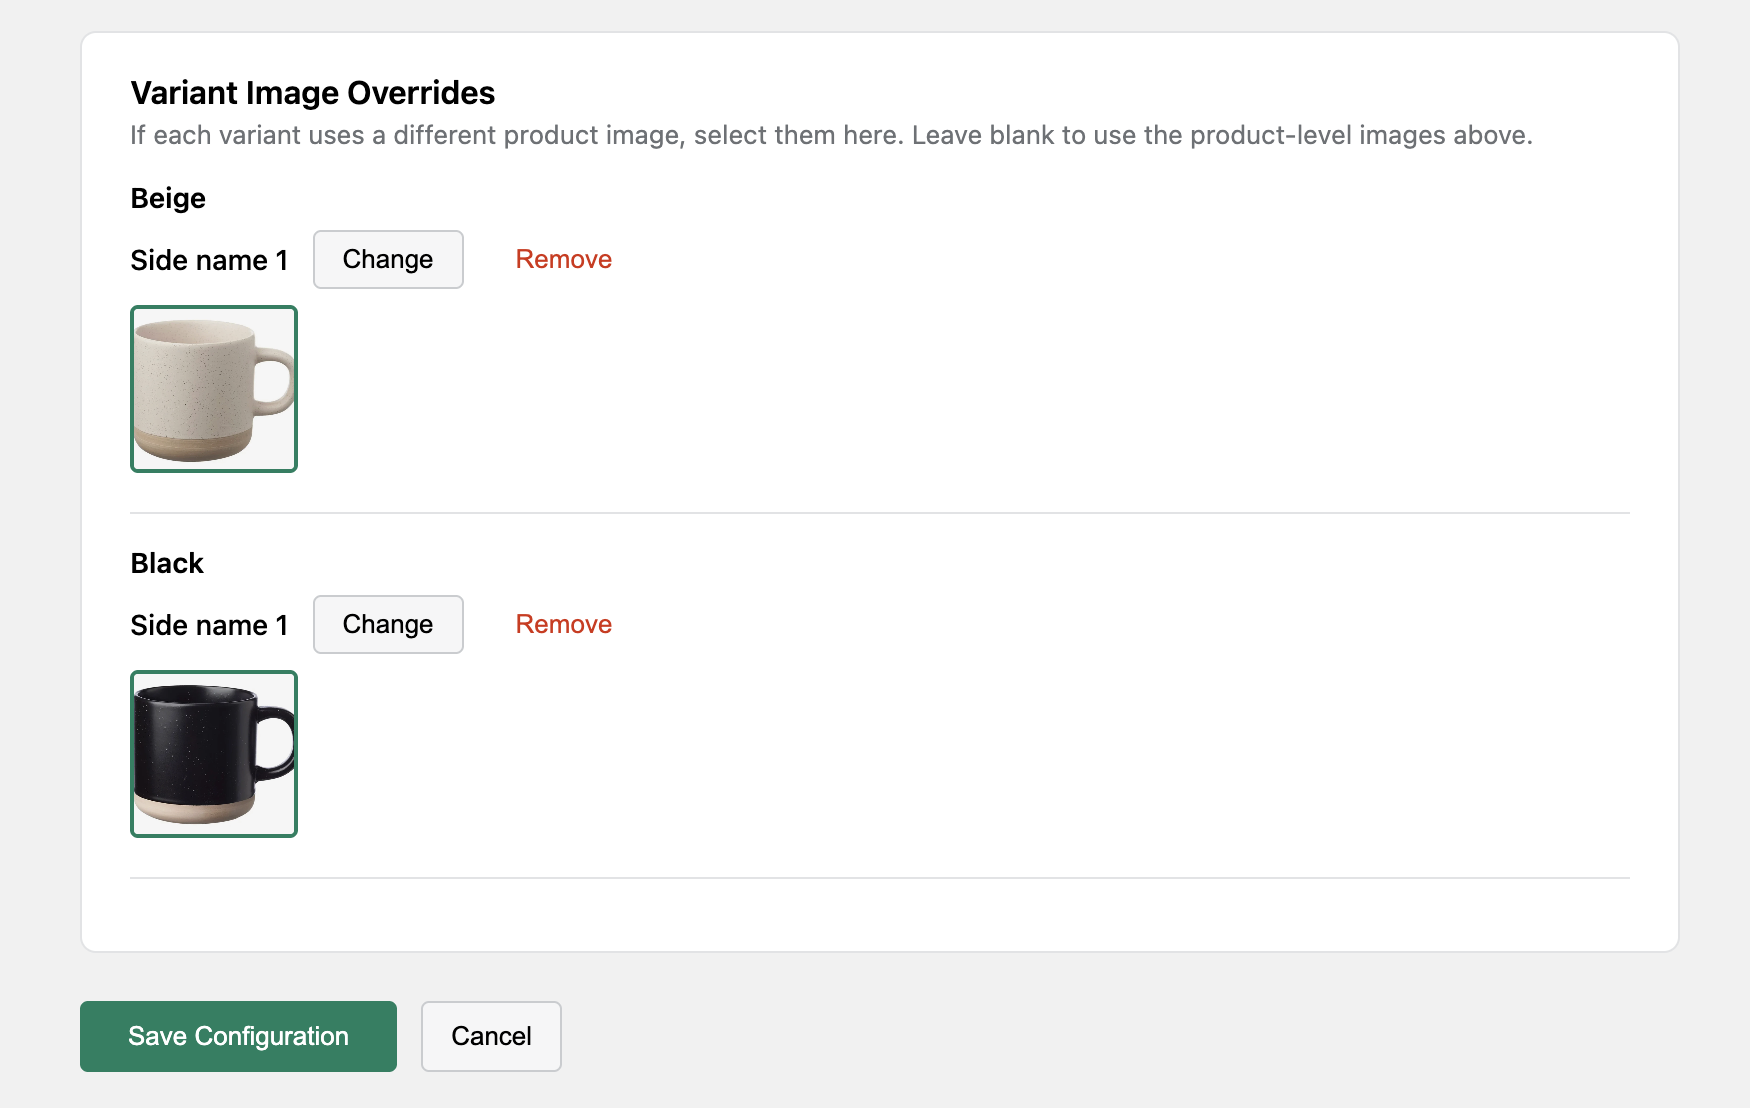Select the black mug thumbnail
This screenshot has height=1108, width=1750.
pos(214,754)
